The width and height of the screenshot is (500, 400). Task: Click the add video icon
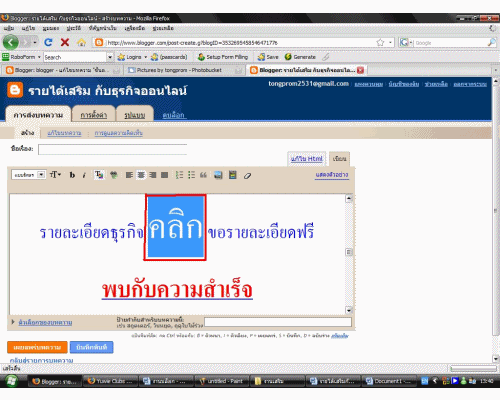pos(233,175)
